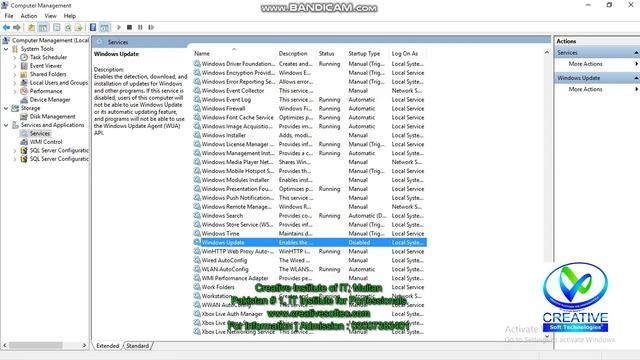Expand first SQL Server Configuration node

15,151
